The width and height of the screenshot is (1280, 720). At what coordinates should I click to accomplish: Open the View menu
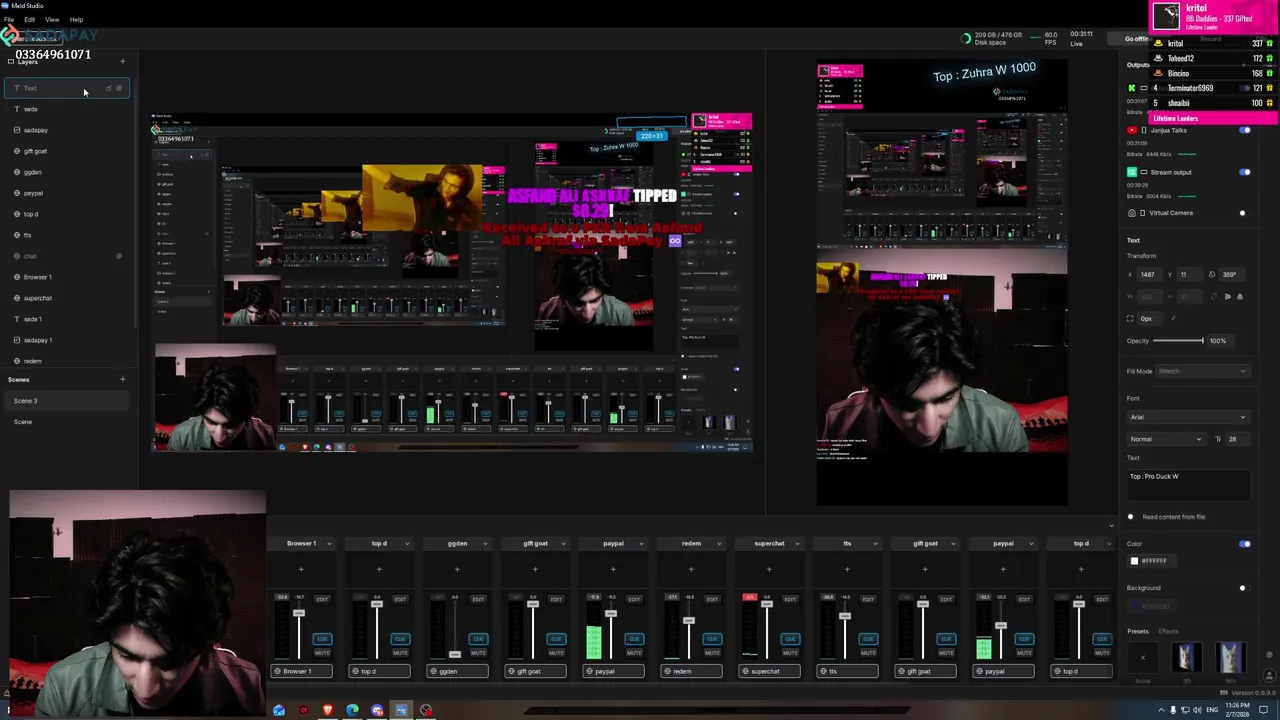pos(52,19)
